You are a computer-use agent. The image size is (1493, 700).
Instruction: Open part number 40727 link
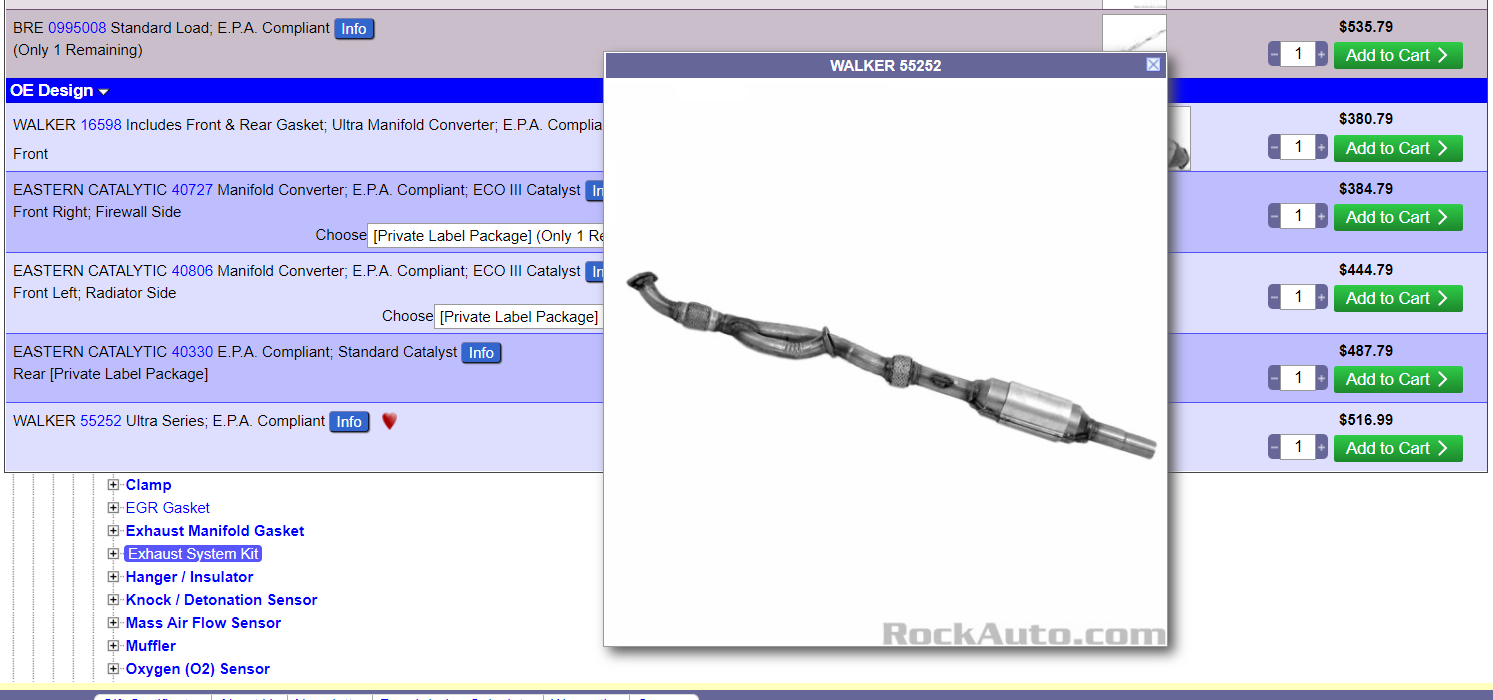[192, 190]
